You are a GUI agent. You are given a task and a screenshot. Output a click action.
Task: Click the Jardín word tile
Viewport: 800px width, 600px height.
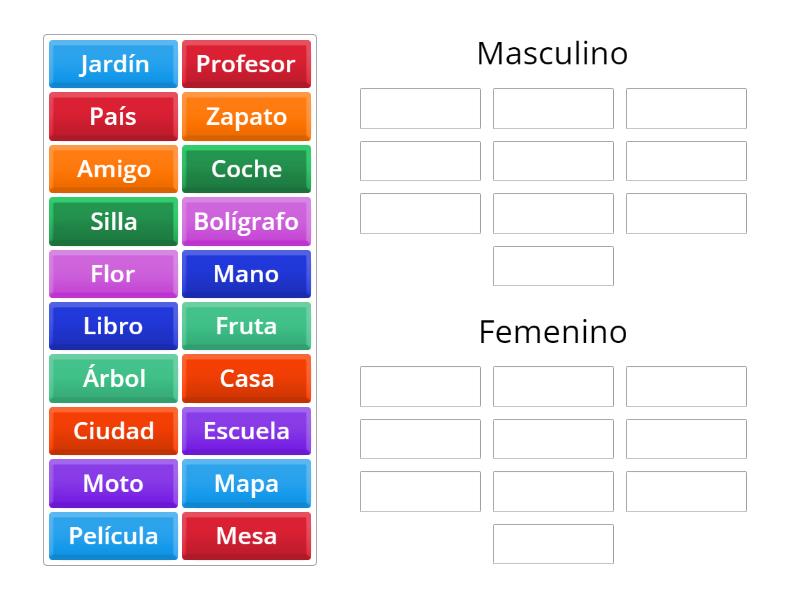pos(113,64)
